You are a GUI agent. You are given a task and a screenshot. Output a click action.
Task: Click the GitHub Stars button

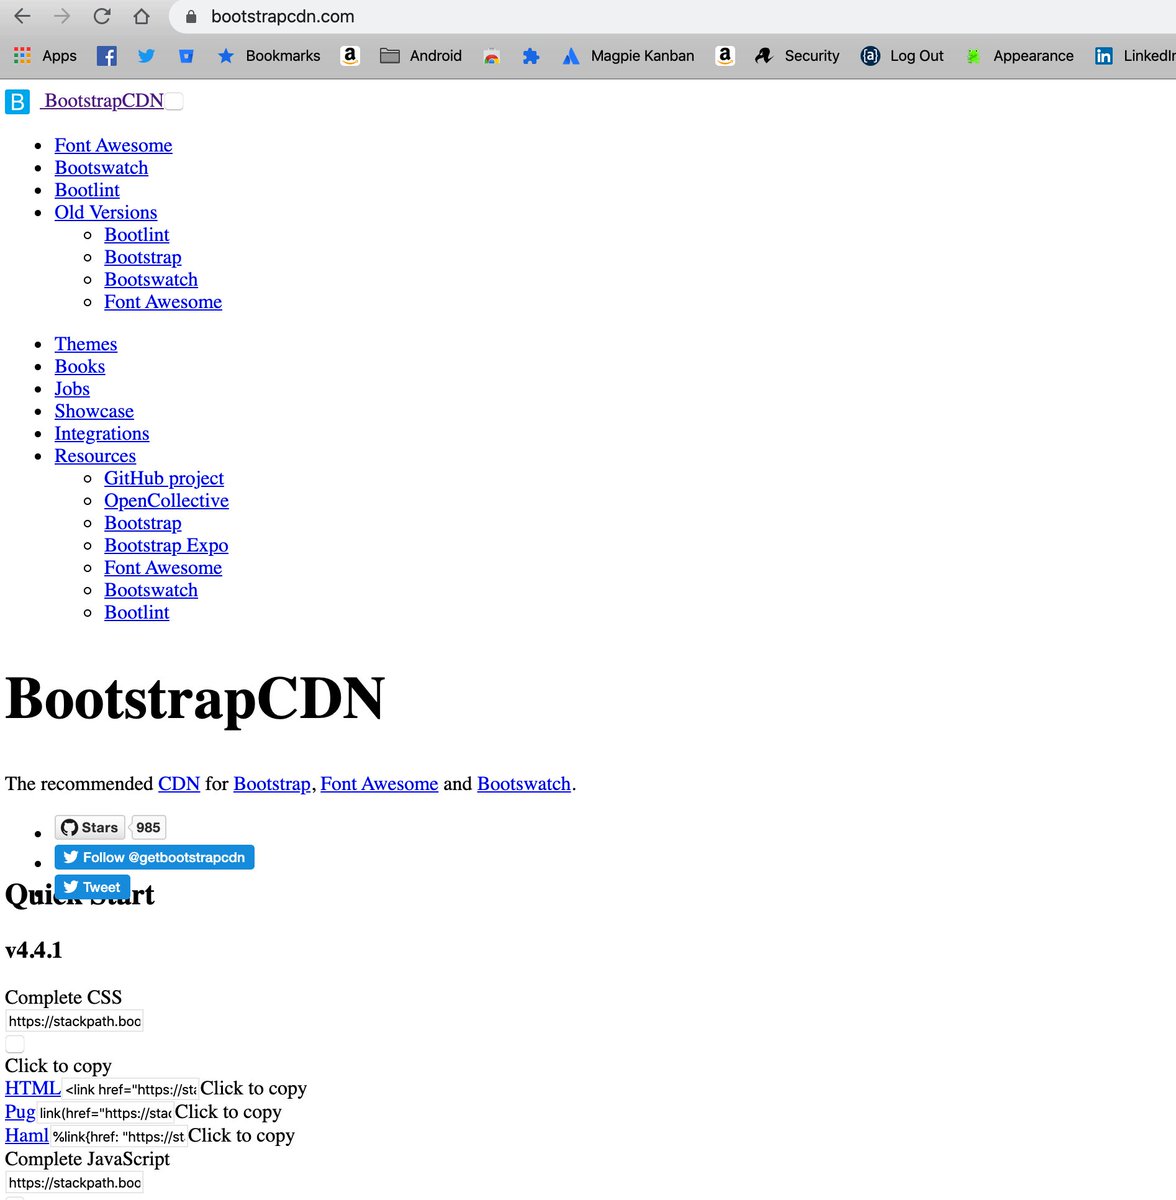(90, 827)
